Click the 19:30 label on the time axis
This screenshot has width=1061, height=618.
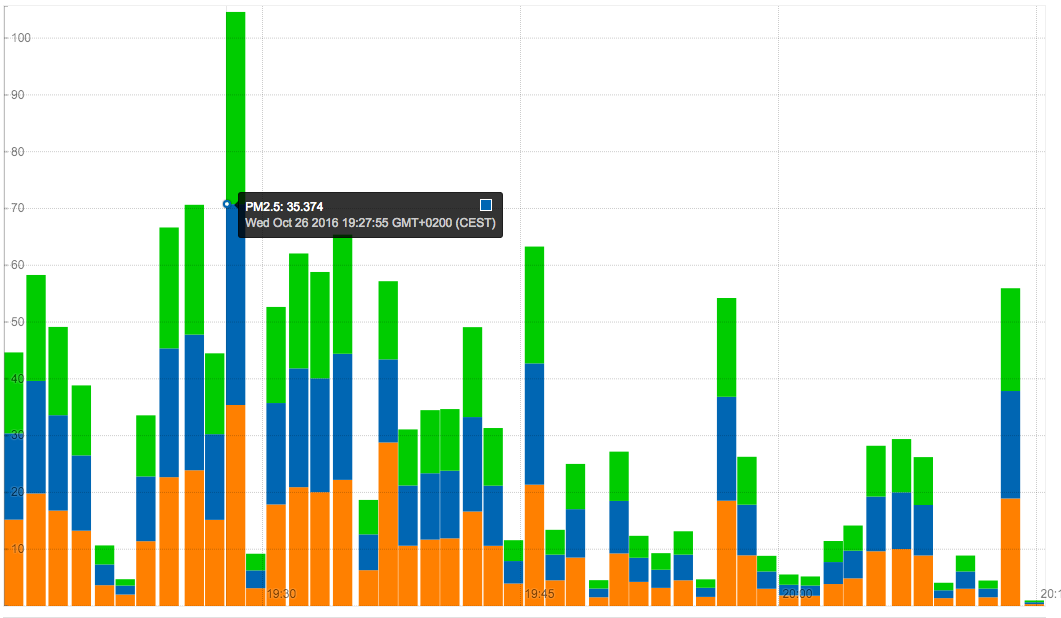280,594
